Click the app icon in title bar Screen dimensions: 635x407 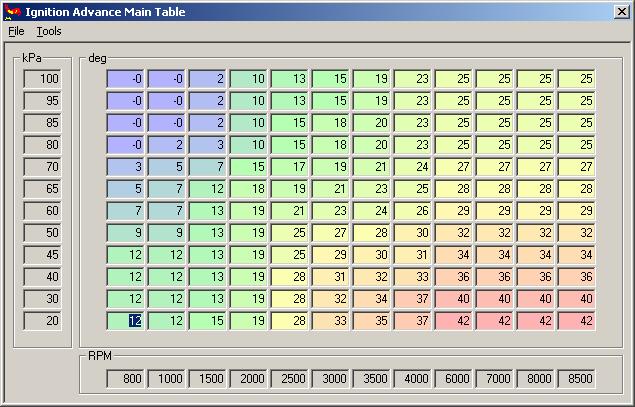click(x=12, y=12)
